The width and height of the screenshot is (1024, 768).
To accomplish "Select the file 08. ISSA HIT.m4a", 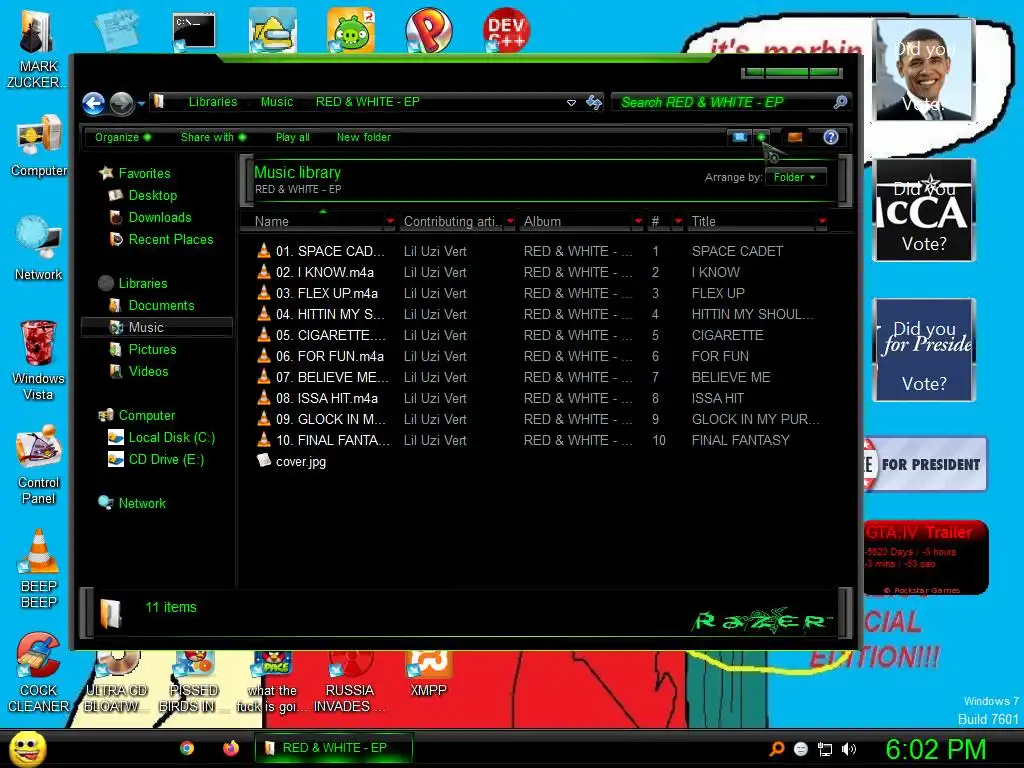I will (327, 398).
